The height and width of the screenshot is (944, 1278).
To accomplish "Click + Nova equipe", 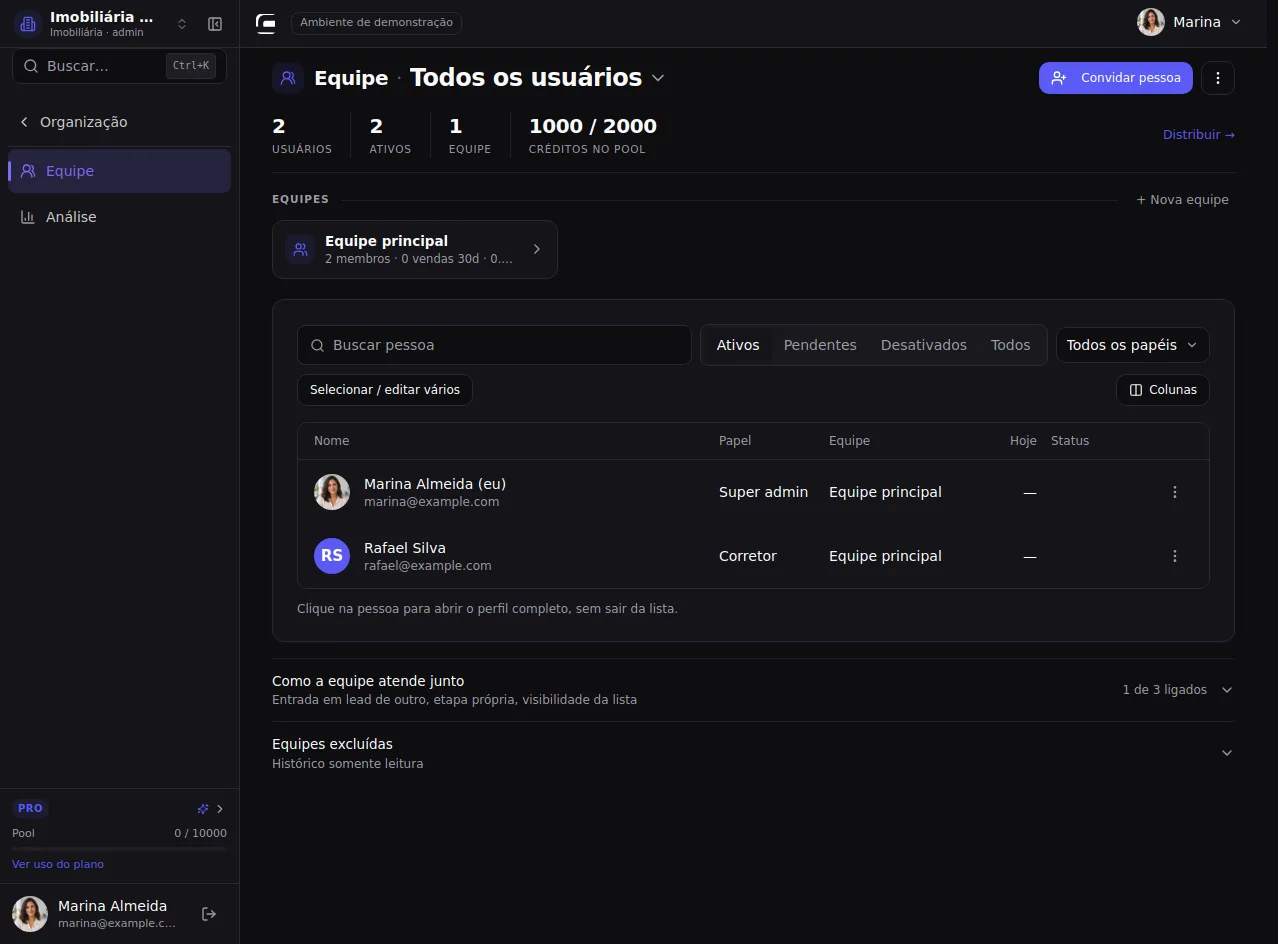I will (x=1183, y=200).
